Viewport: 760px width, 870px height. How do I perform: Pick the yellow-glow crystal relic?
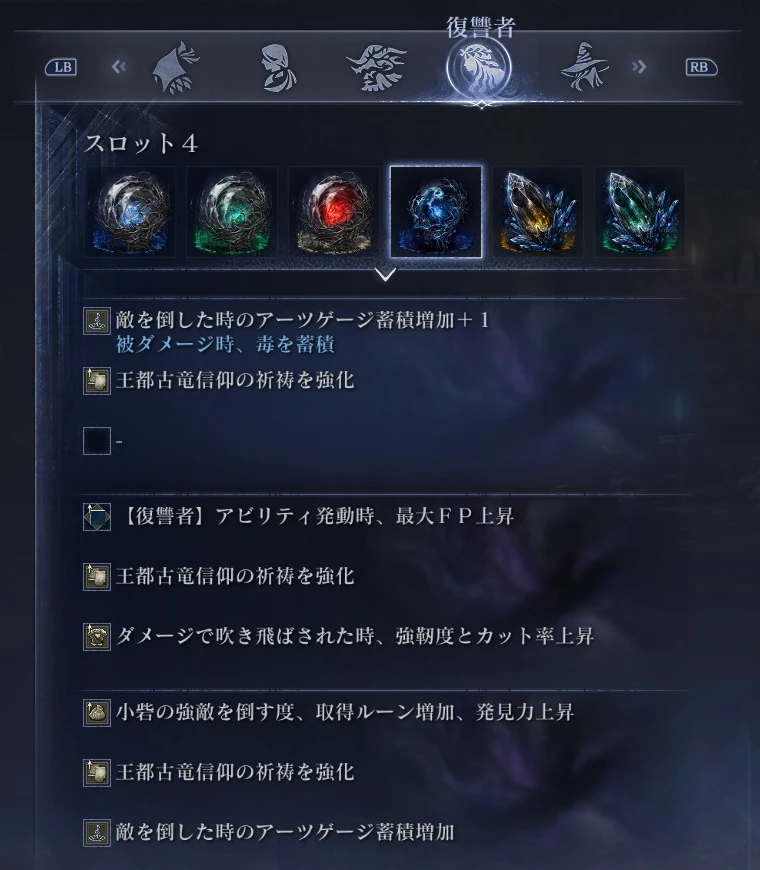tap(538, 213)
